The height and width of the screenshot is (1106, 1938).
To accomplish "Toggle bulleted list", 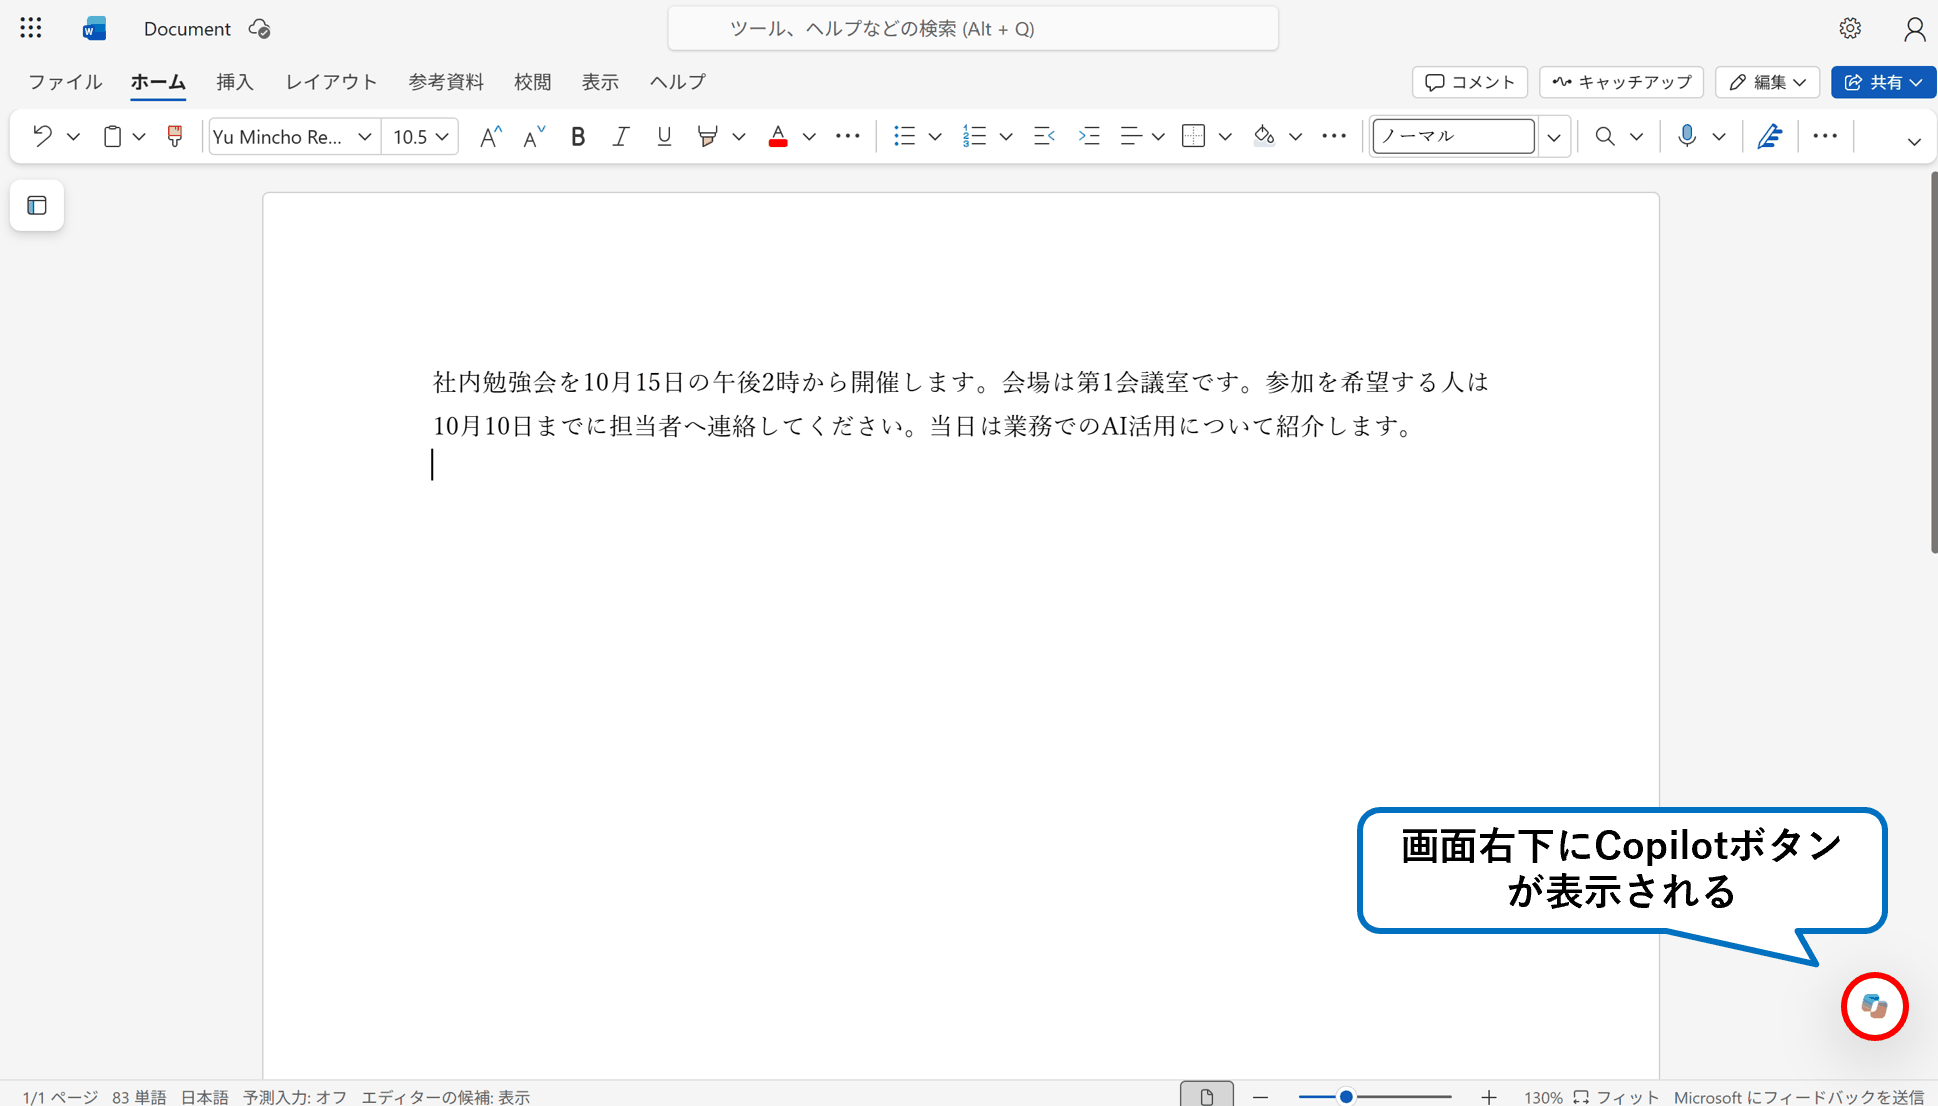I will [x=904, y=136].
